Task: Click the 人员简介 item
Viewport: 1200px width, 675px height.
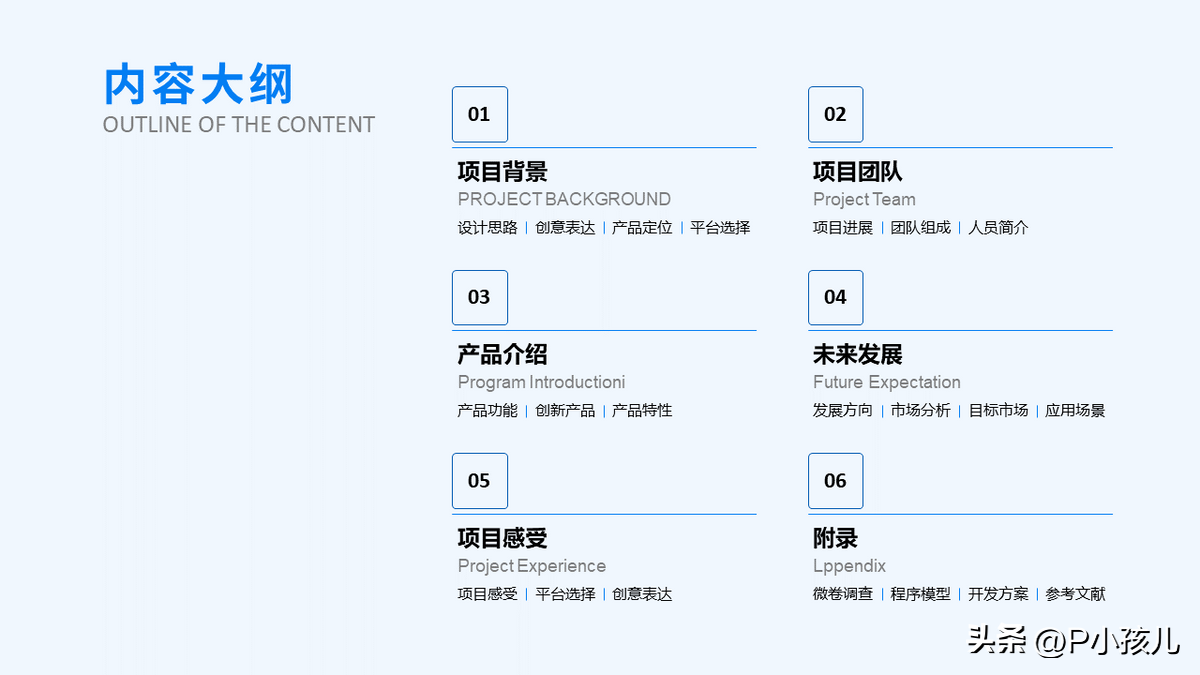Action: tap(998, 227)
